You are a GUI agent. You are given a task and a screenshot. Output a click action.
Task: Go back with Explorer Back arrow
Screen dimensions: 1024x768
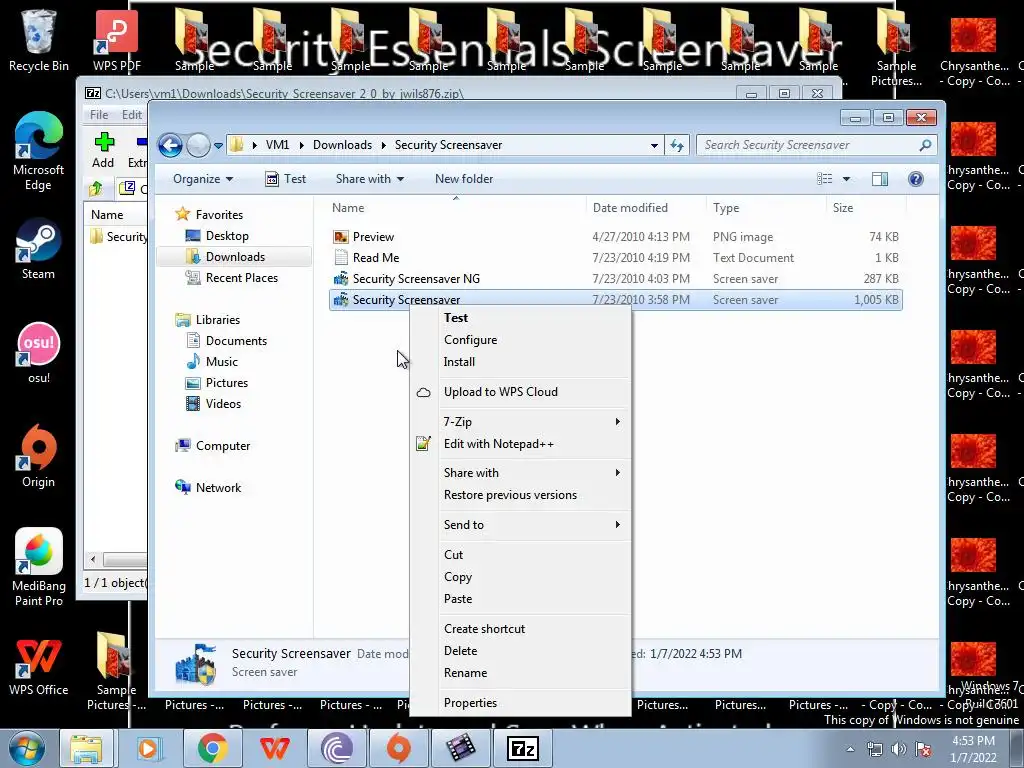[170, 145]
